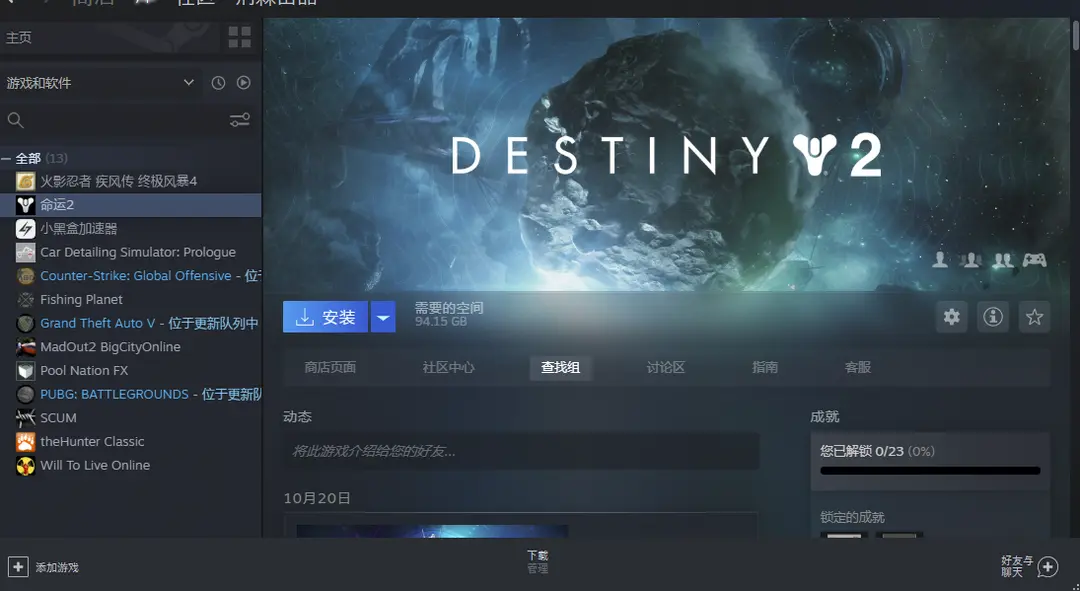The height and width of the screenshot is (591, 1080).
Task: Click theHunter Classic paw icon
Action: point(25,442)
